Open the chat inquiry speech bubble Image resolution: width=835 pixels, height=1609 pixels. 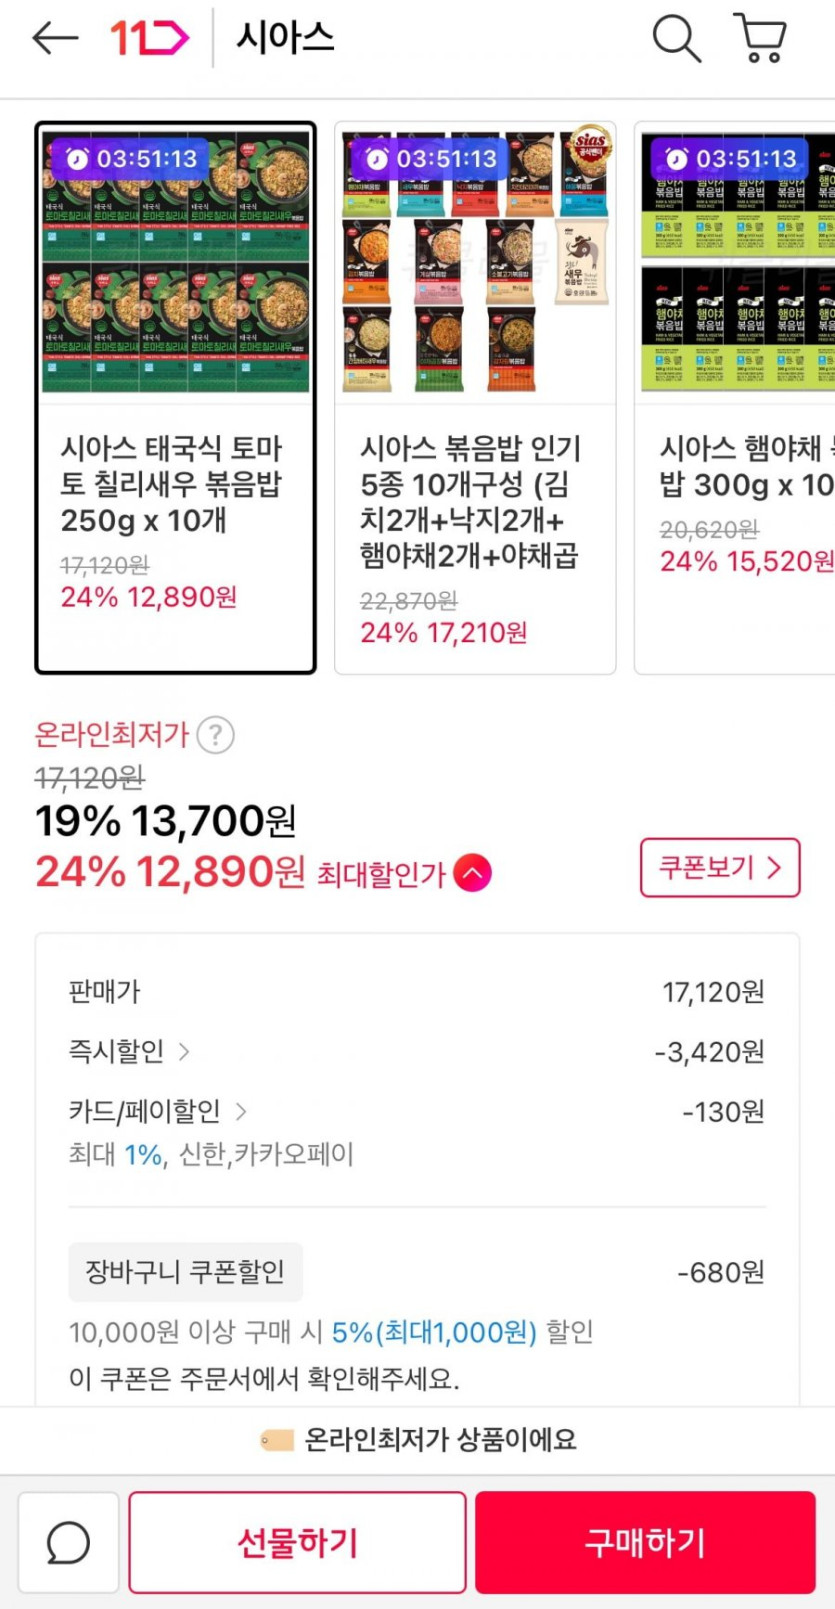pos(68,1543)
